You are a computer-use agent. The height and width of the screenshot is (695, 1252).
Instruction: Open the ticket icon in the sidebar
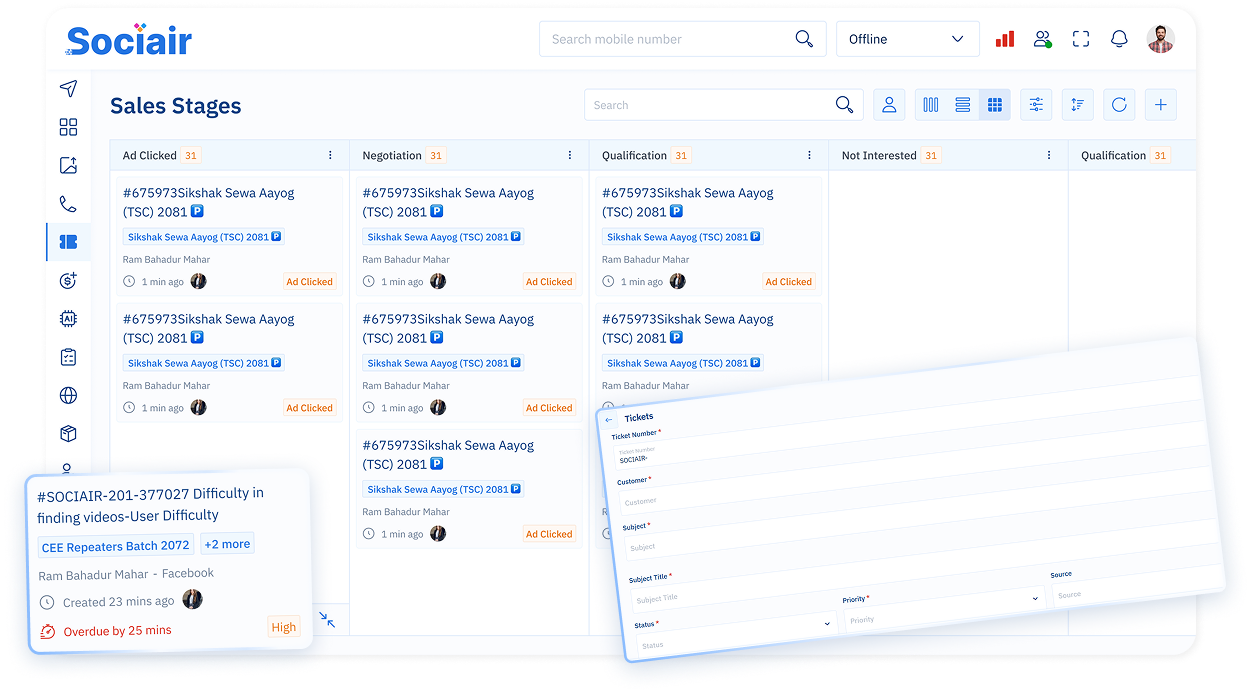(68, 242)
